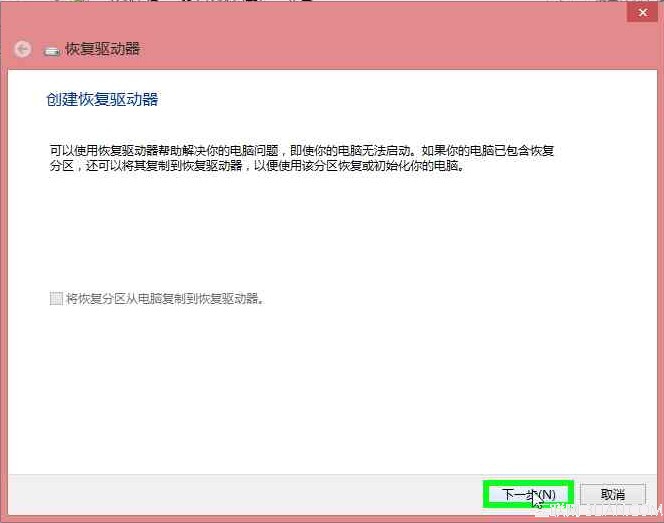The height and width of the screenshot is (523, 664).
Task: Click the 恢复驱动器 window title text
Action: 102,49
